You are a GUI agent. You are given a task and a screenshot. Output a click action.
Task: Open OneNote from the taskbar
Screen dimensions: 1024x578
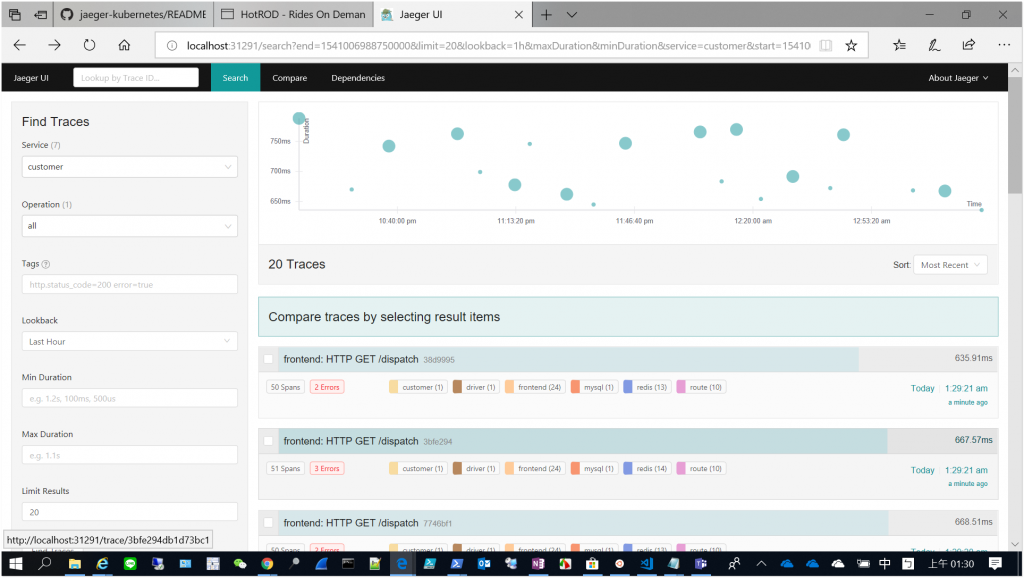pos(538,564)
